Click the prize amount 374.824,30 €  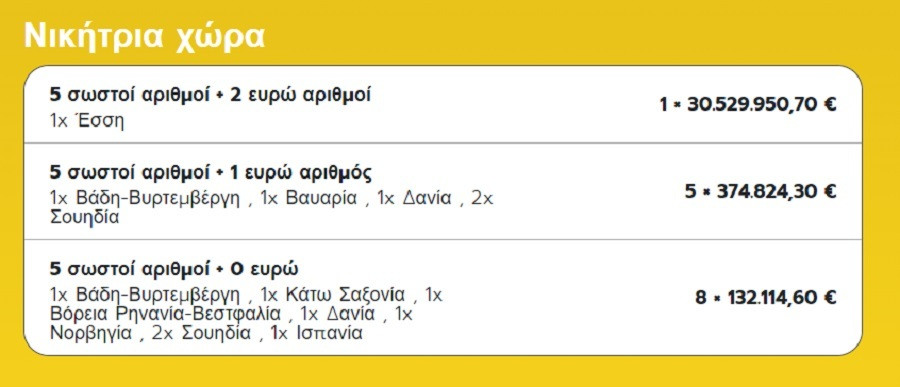761,191
